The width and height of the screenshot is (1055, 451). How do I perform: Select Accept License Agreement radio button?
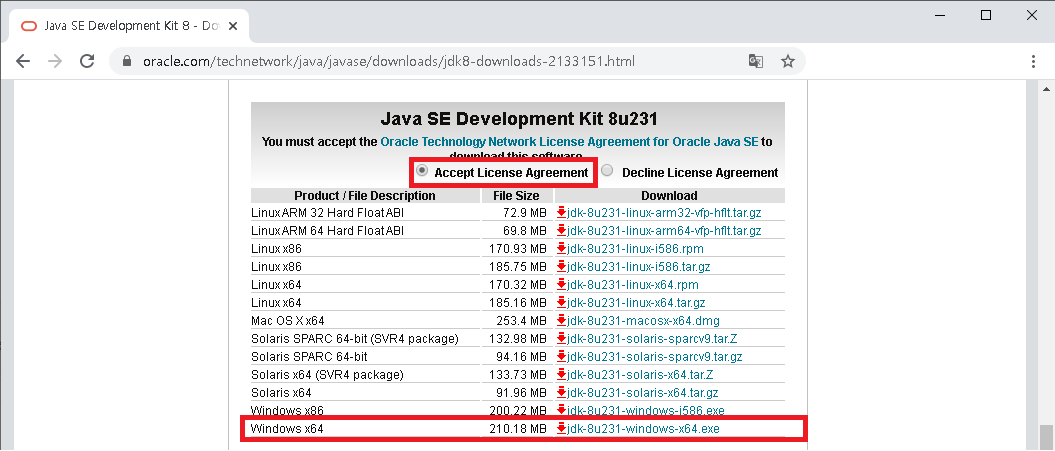pyautogui.click(x=422, y=170)
